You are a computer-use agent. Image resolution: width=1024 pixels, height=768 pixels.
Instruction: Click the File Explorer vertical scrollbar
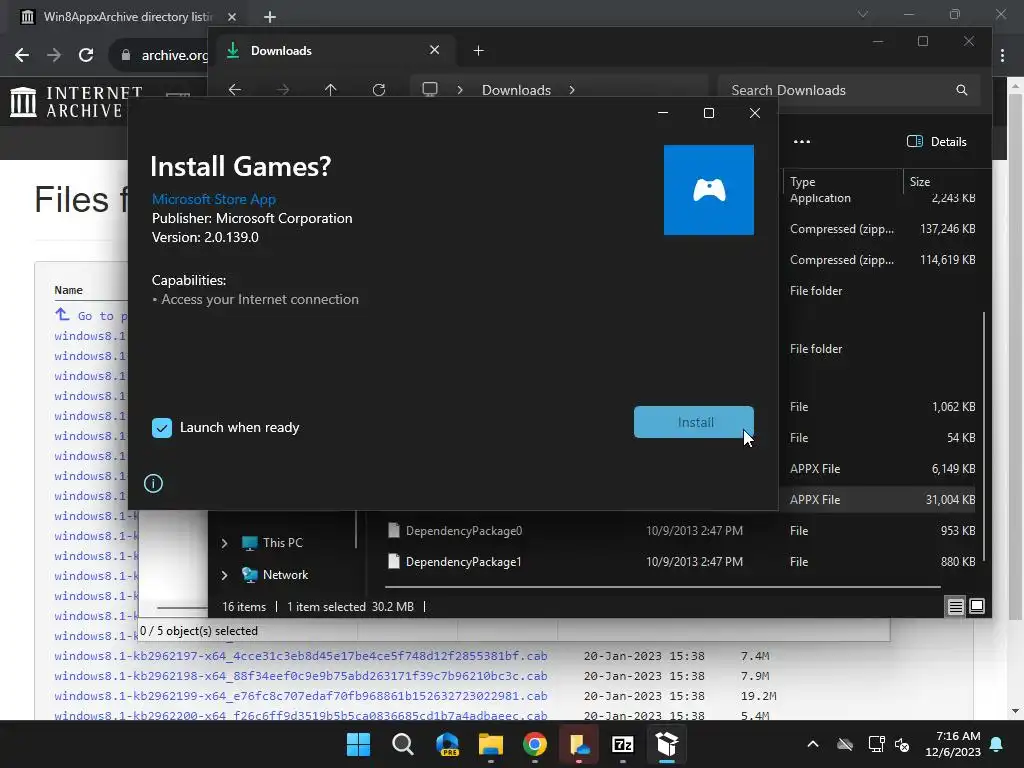[x=984, y=438]
